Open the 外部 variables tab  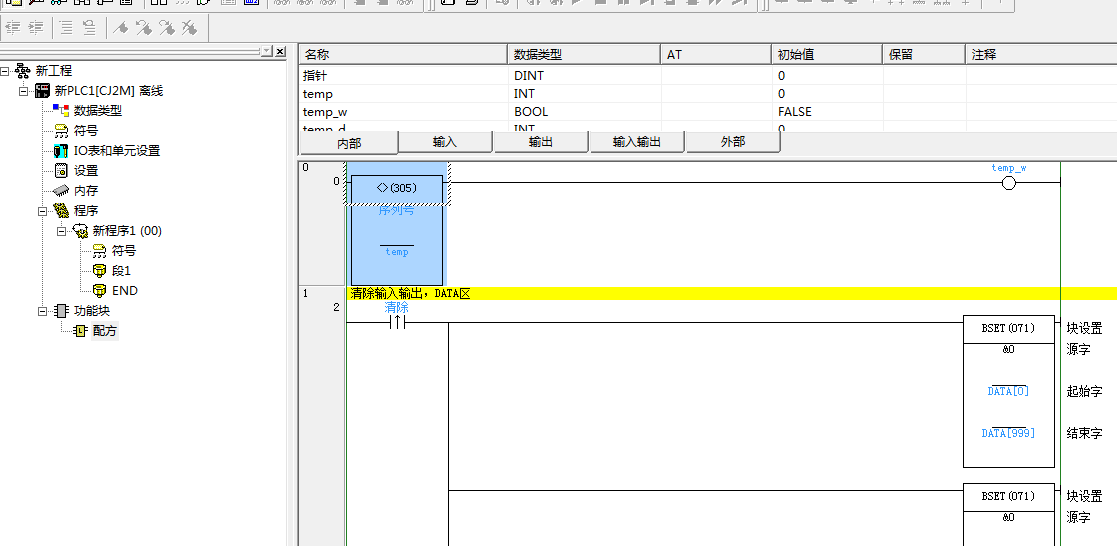click(x=733, y=142)
